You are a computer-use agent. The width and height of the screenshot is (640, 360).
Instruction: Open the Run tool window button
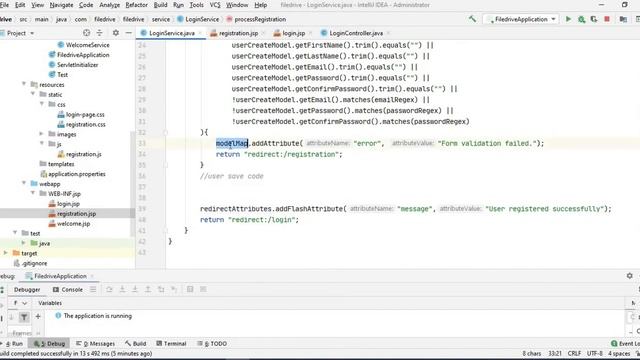[x=14, y=344]
